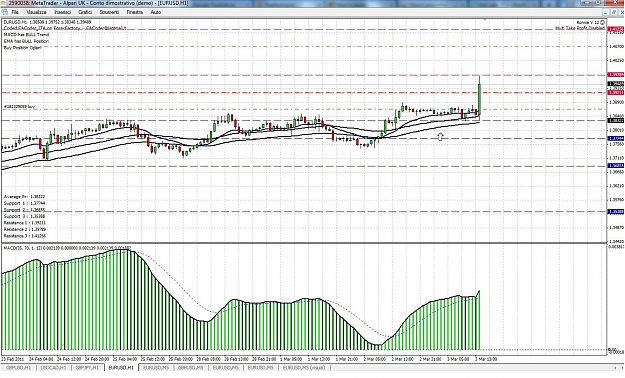Viewport: 625px width, 378px height.
Task: Click the 'EMA has BULL Position' label
Action: (26, 41)
